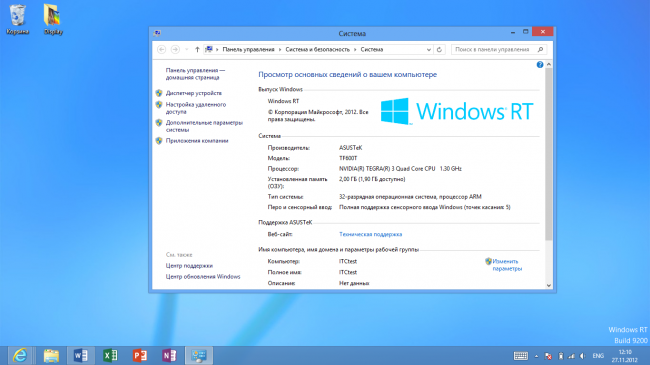Open Центр обновления Windows link

click(x=203, y=276)
